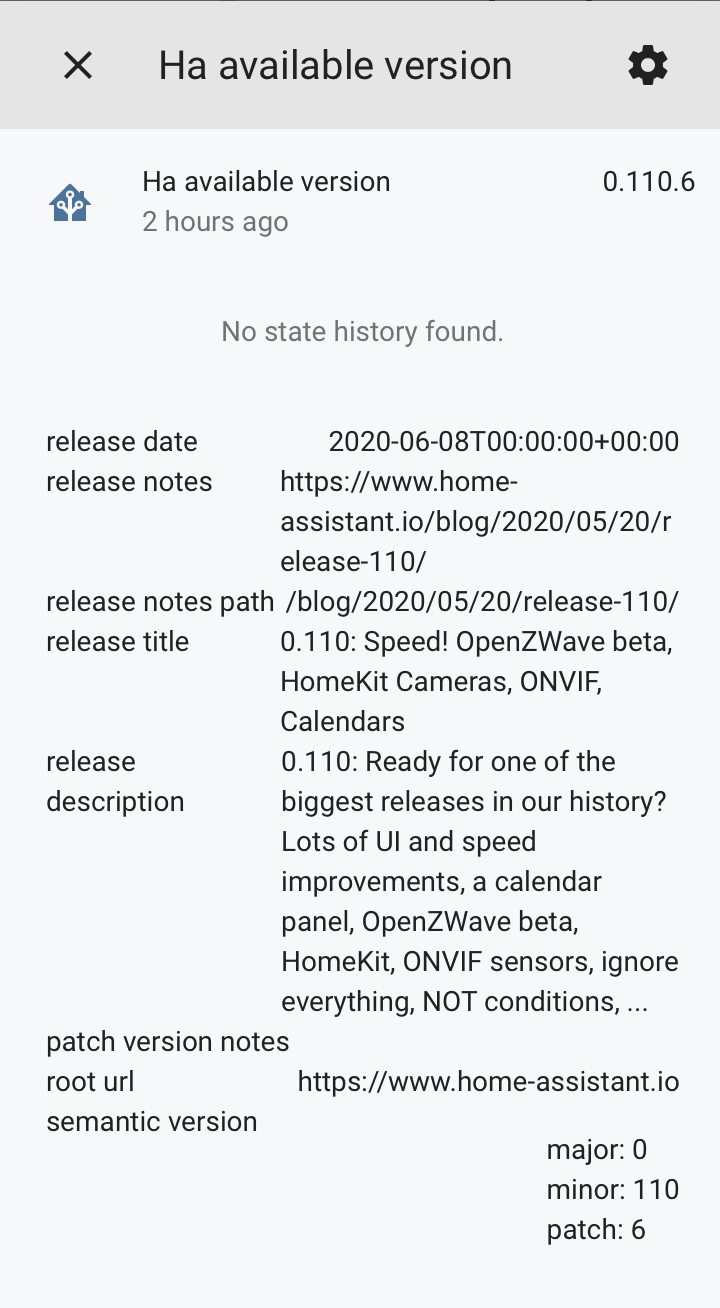Click the release description paragraph
Screen dimensions: 720x1308
pos(480,882)
